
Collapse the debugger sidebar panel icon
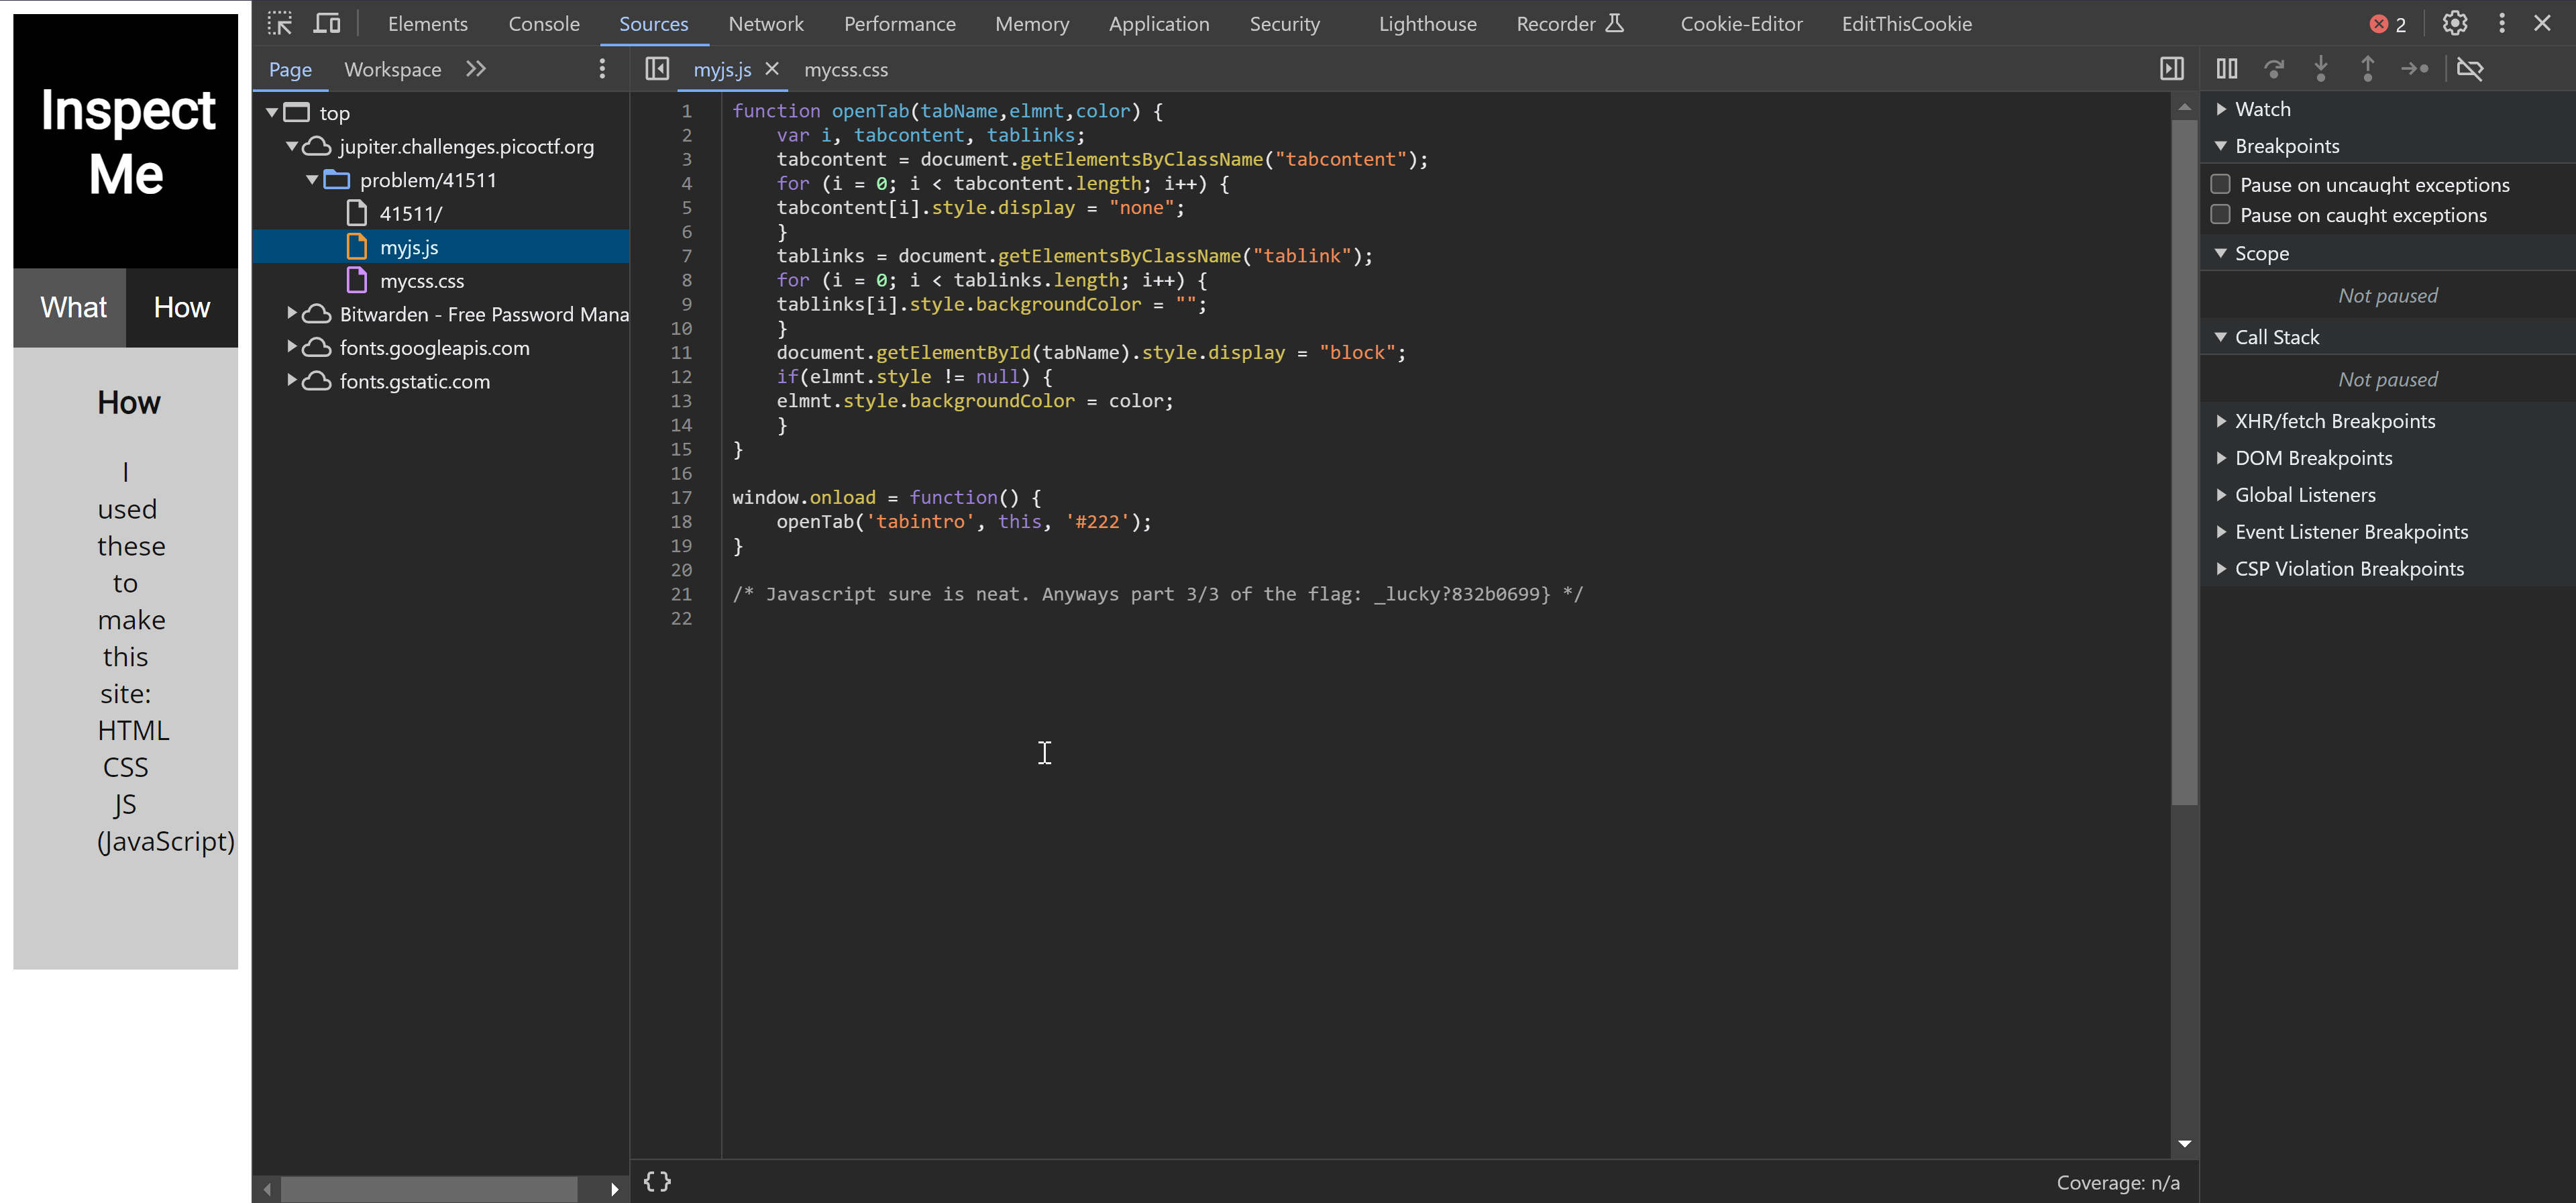[x=2172, y=69]
